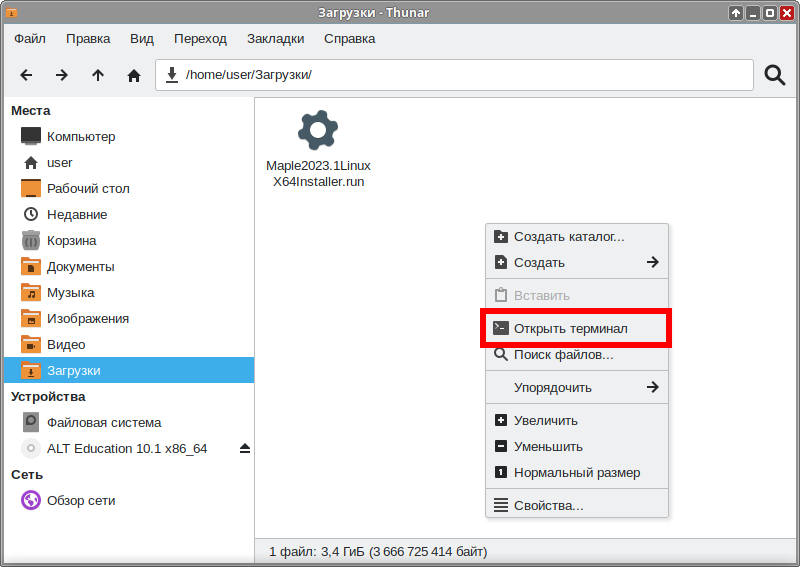Maximize the Thunar window

pyautogui.click(x=770, y=13)
